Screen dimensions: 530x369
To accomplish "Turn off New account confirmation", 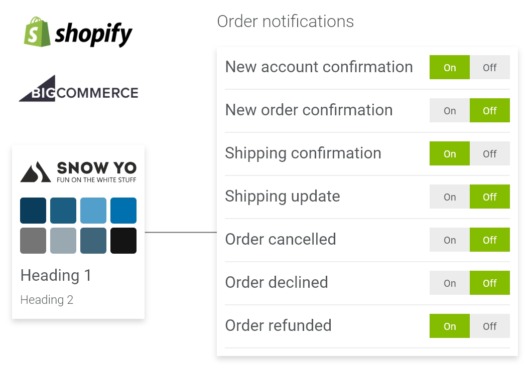I will click(489, 67).
